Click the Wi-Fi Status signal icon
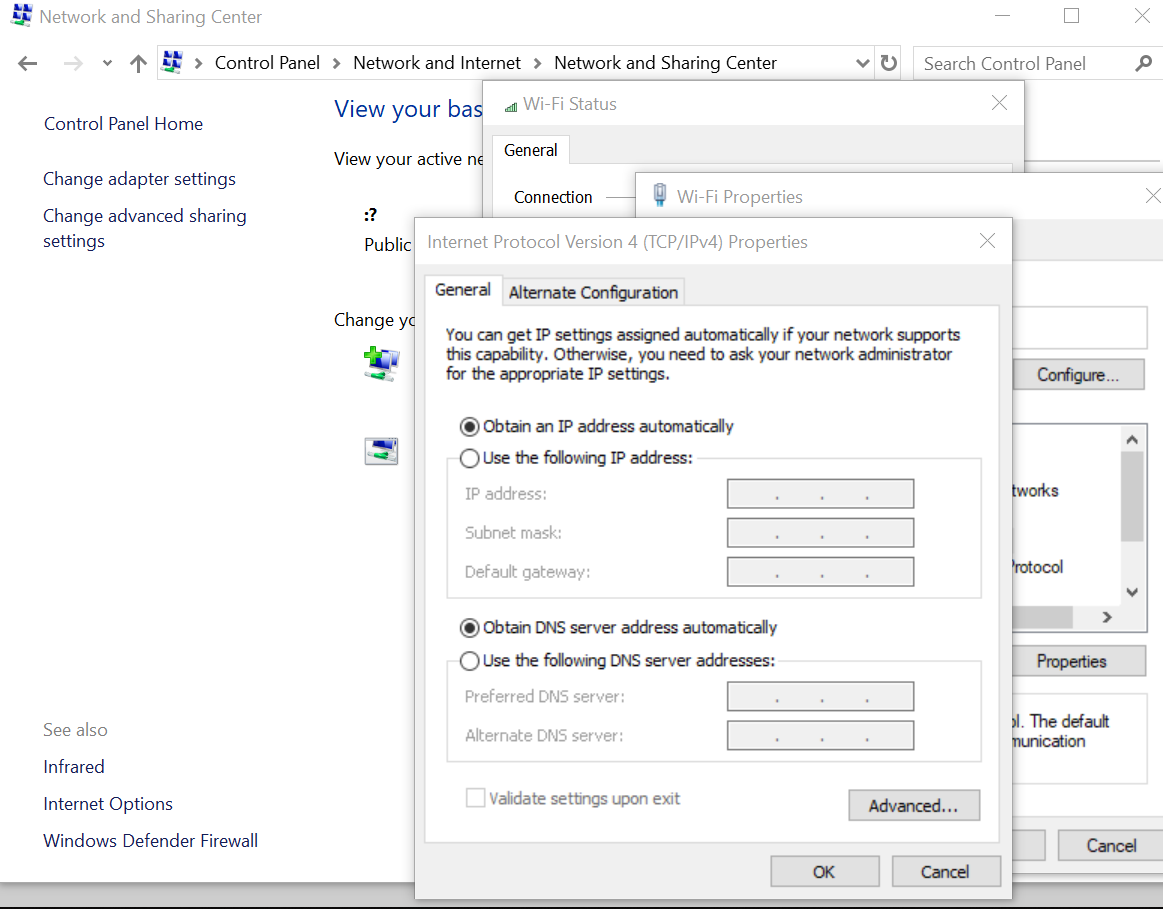The height and width of the screenshot is (909, 1163). coord(510,107)
